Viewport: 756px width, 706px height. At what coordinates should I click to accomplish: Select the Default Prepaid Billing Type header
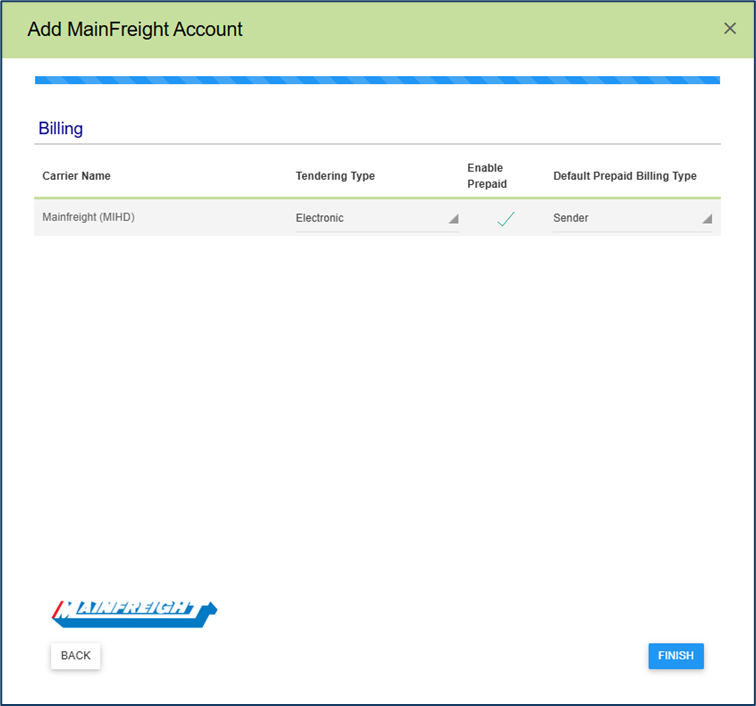(x=624, y=176)
